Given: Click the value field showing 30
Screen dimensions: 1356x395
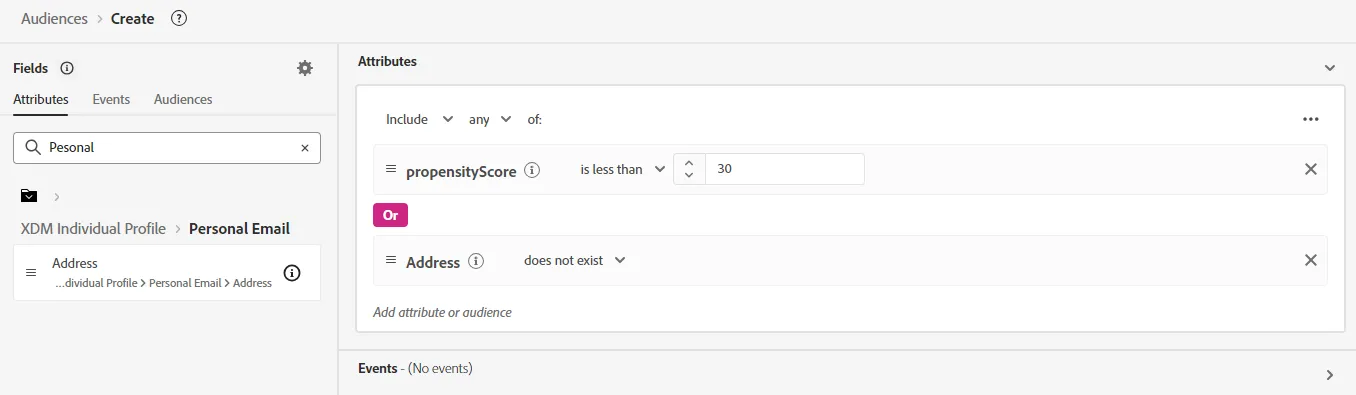Looking at the screenshot, I should (x=785, y=169).
